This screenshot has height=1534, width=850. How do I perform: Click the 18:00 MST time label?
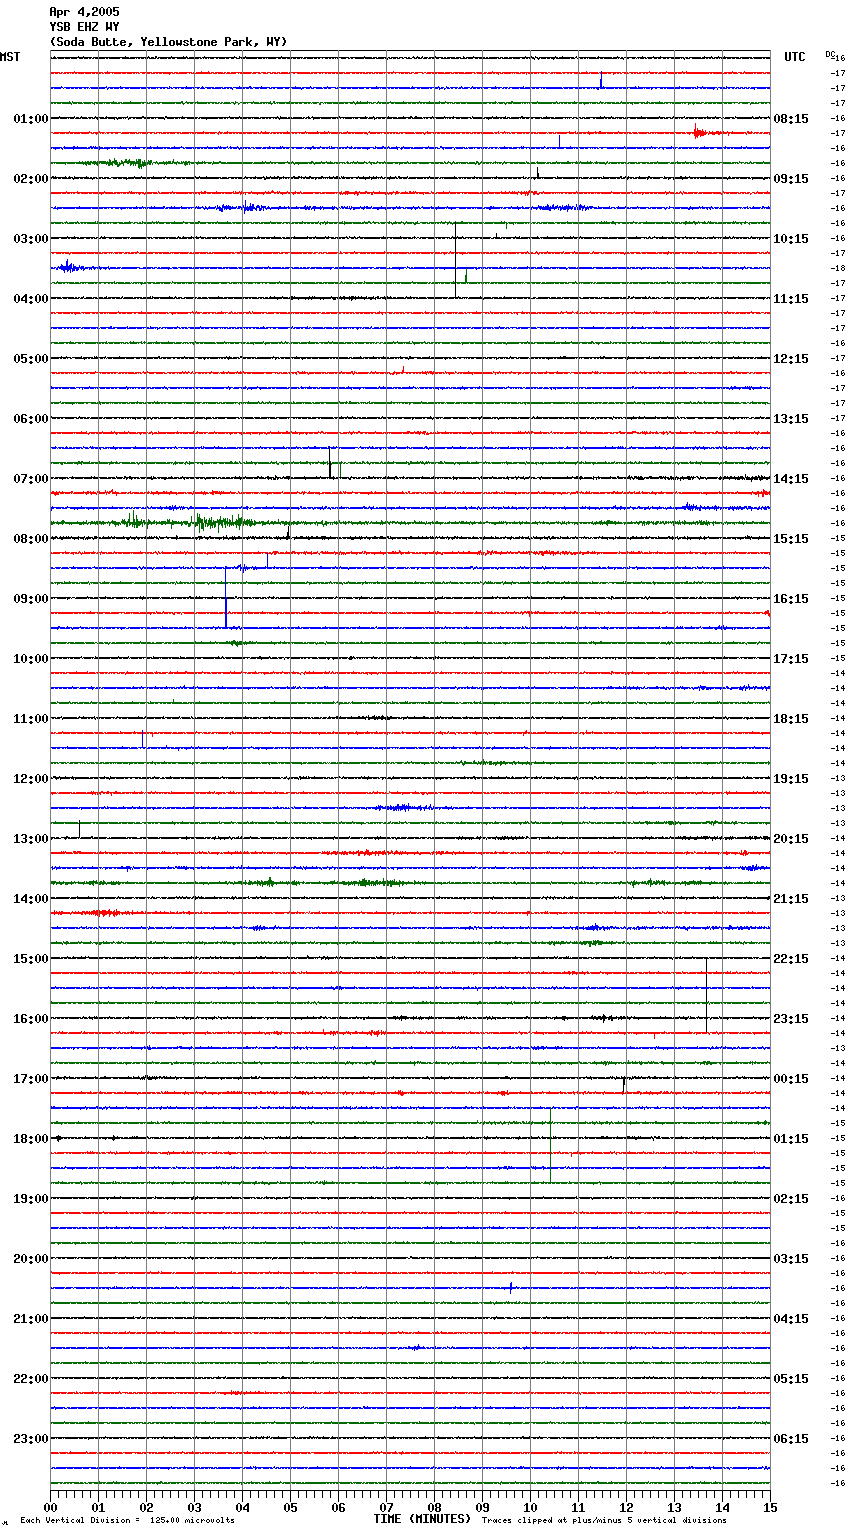point(30,1139)
